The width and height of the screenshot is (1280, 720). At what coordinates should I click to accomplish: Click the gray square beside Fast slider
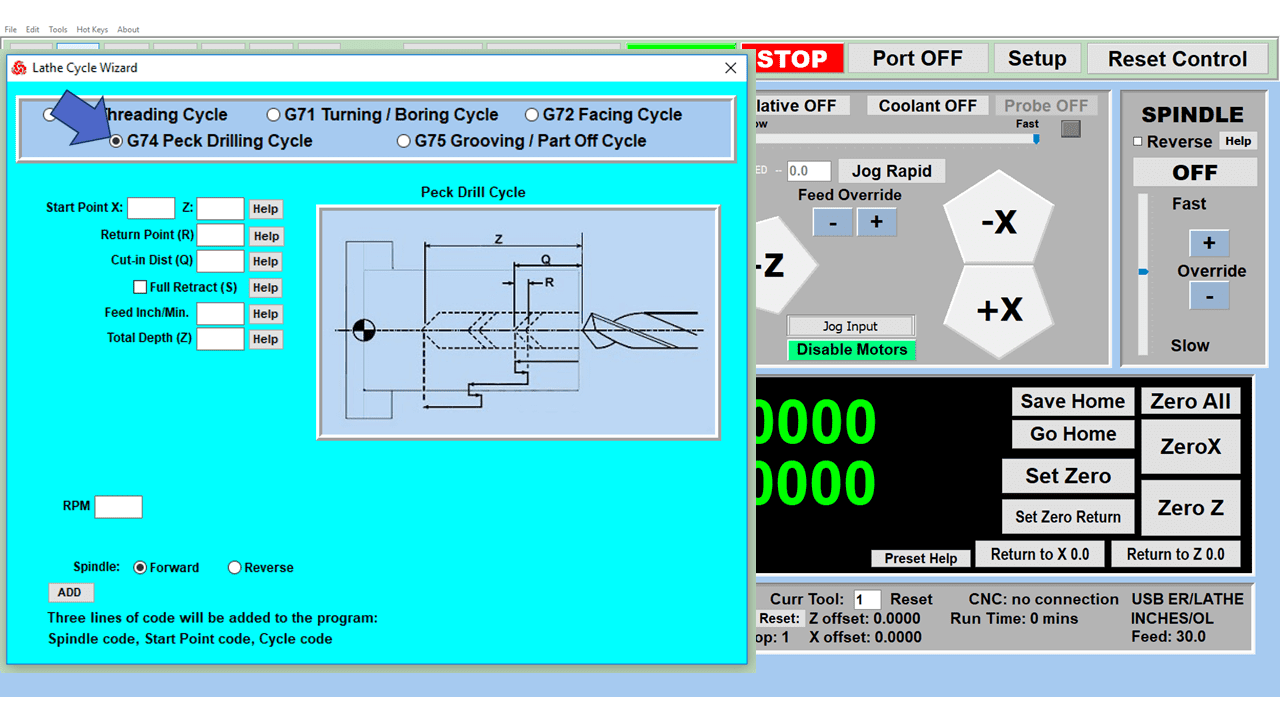[1070, 128]
